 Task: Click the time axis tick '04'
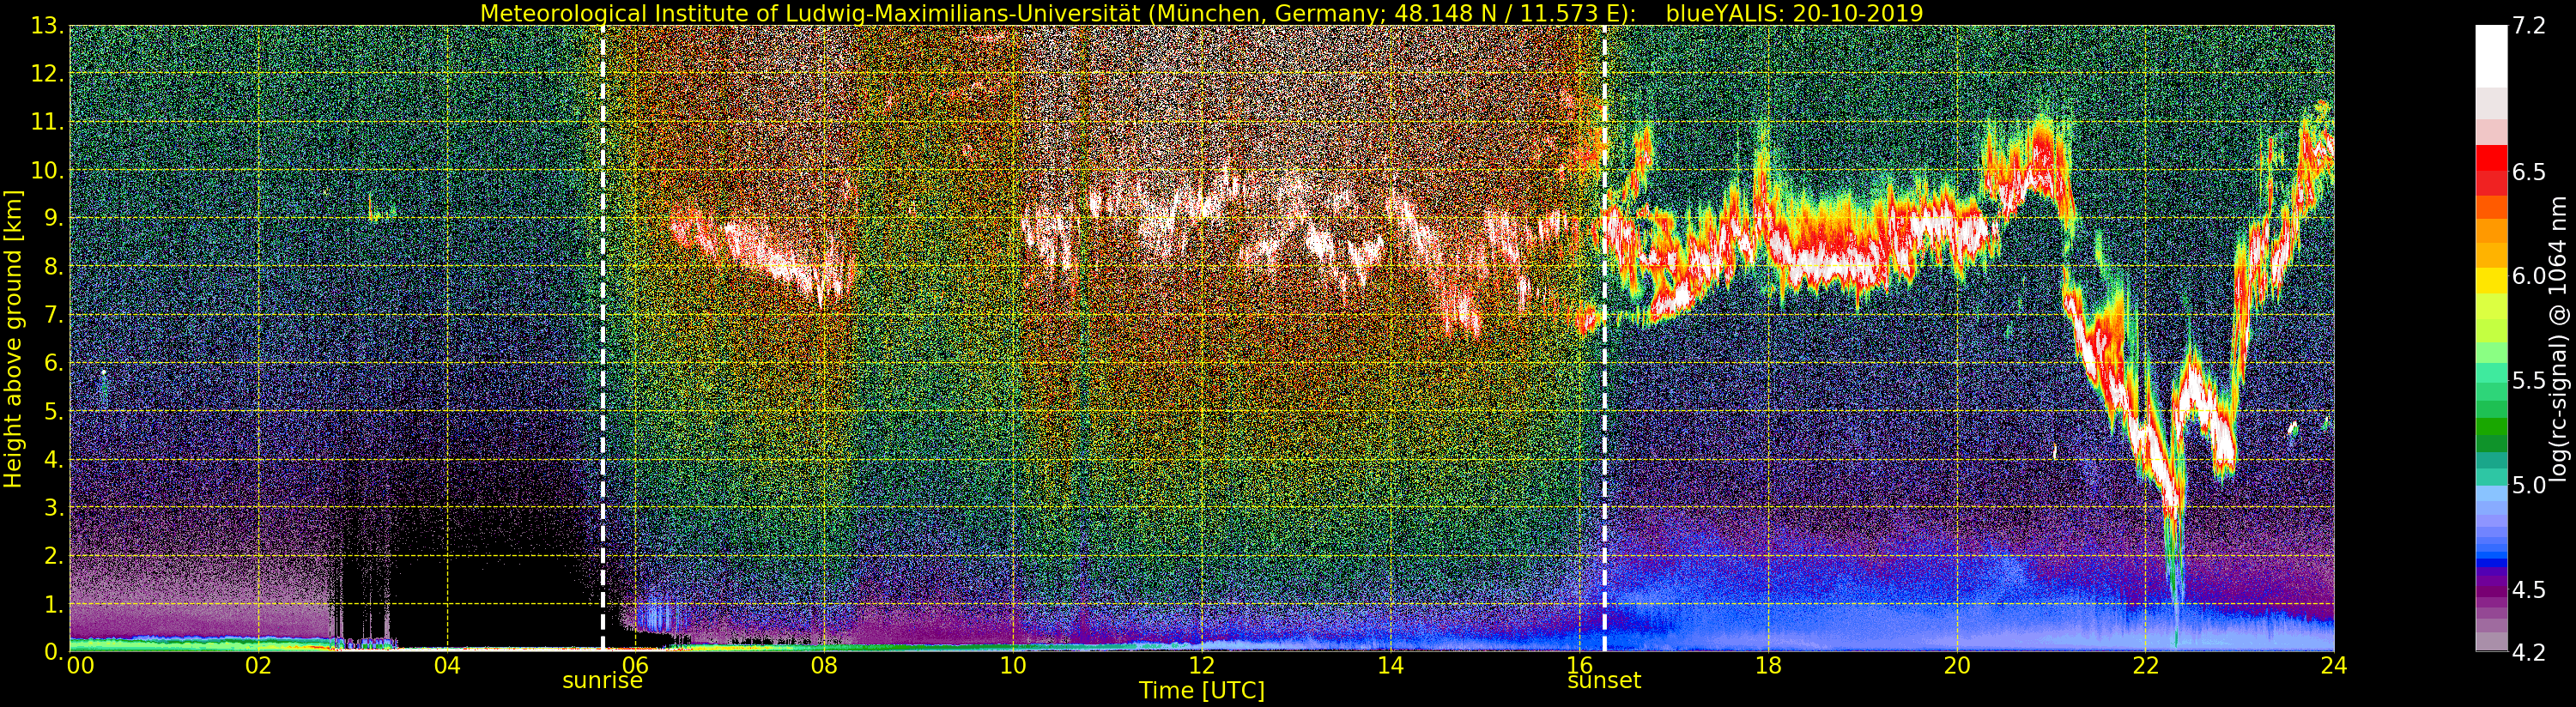coord(447,665)
